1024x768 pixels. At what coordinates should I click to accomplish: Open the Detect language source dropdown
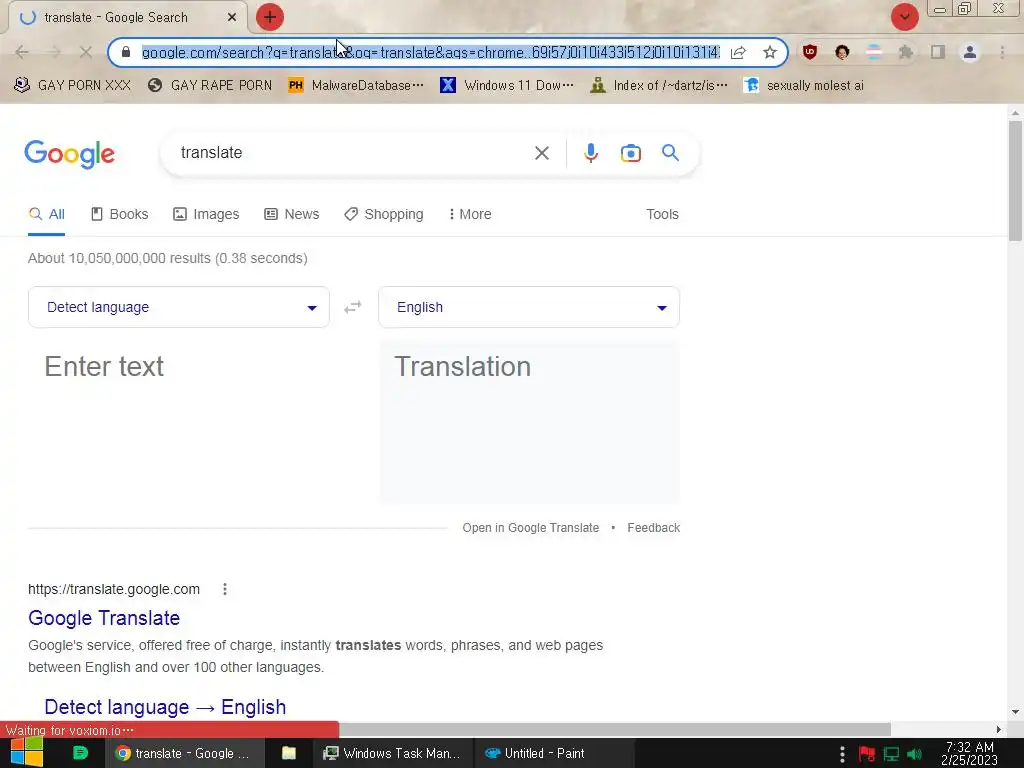pyautogui.click(x=179, y=307)
